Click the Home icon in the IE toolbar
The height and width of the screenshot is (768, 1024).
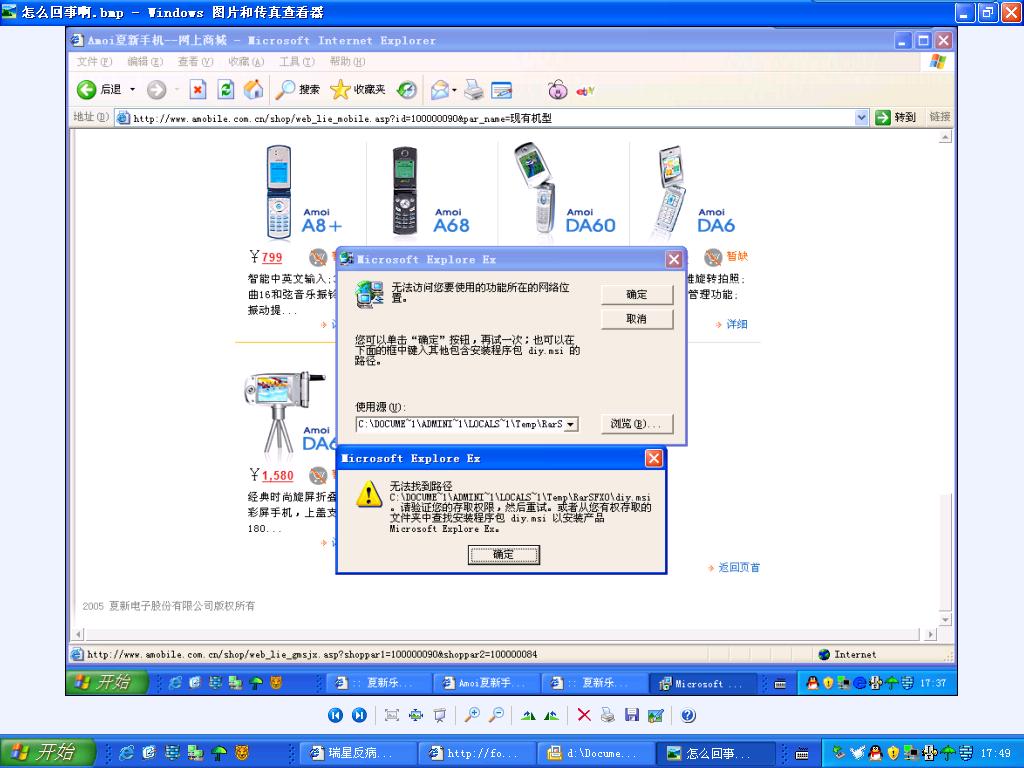click(253, 89)
